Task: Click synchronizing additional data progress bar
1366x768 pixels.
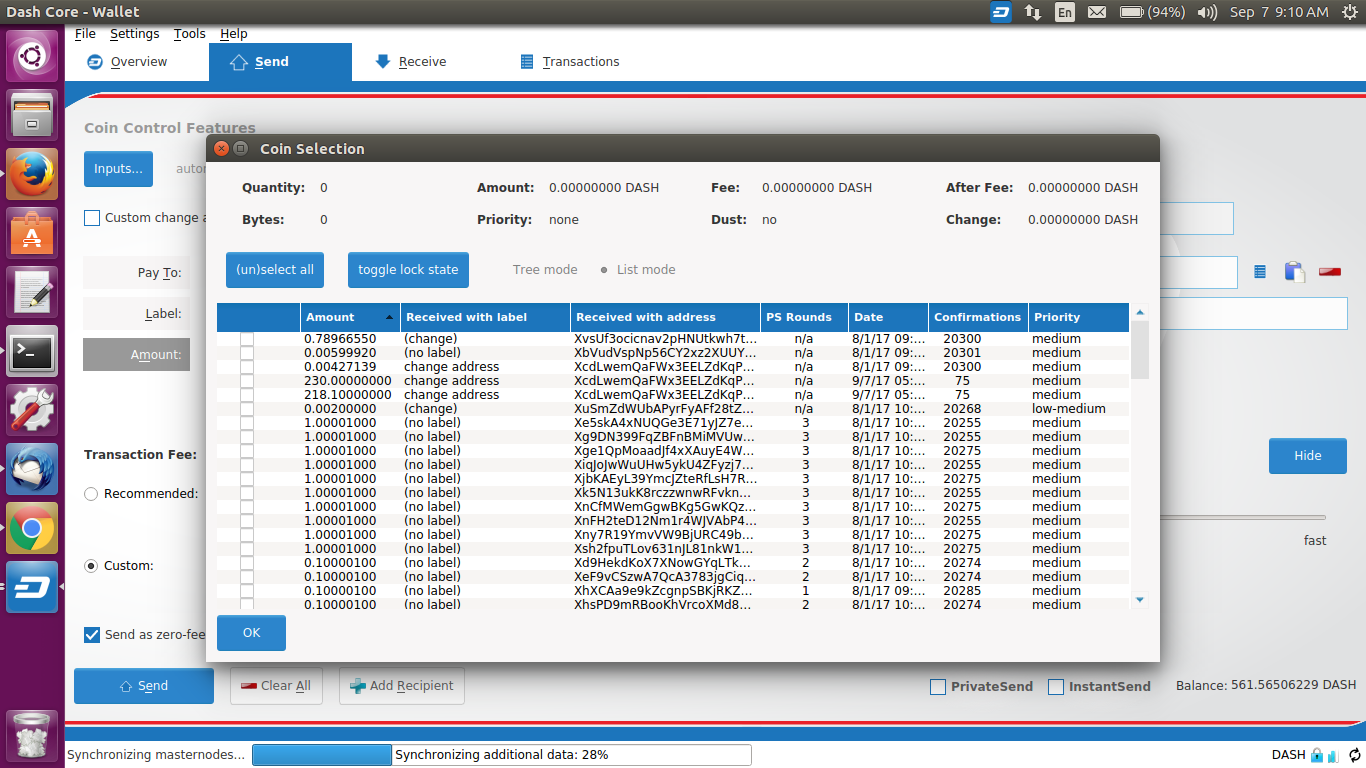Action: 501,755
